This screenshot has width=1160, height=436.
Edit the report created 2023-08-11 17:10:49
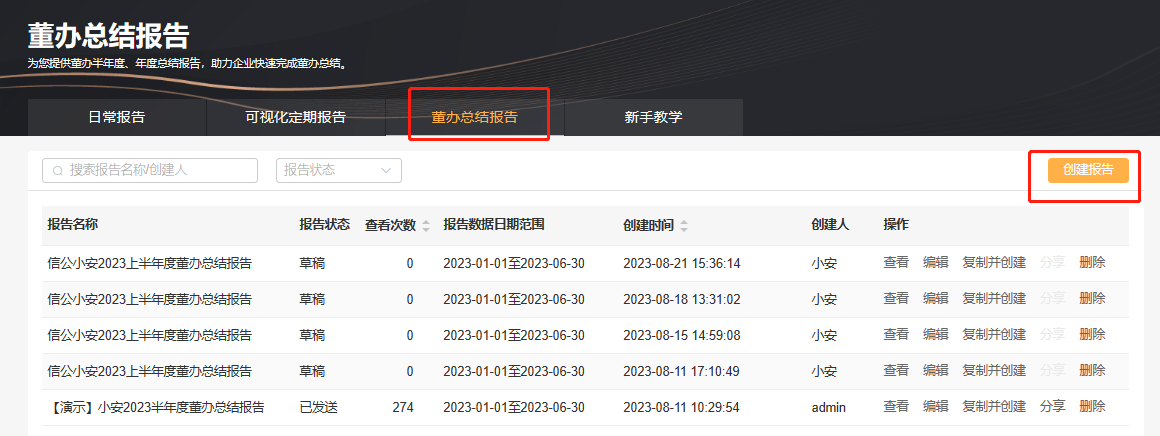click(936, 371)
